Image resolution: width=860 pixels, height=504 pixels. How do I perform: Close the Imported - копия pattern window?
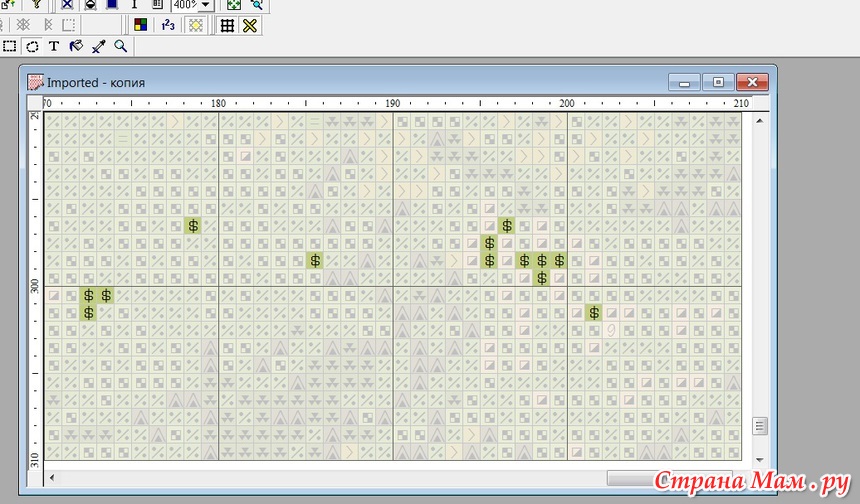pos(752,82)
